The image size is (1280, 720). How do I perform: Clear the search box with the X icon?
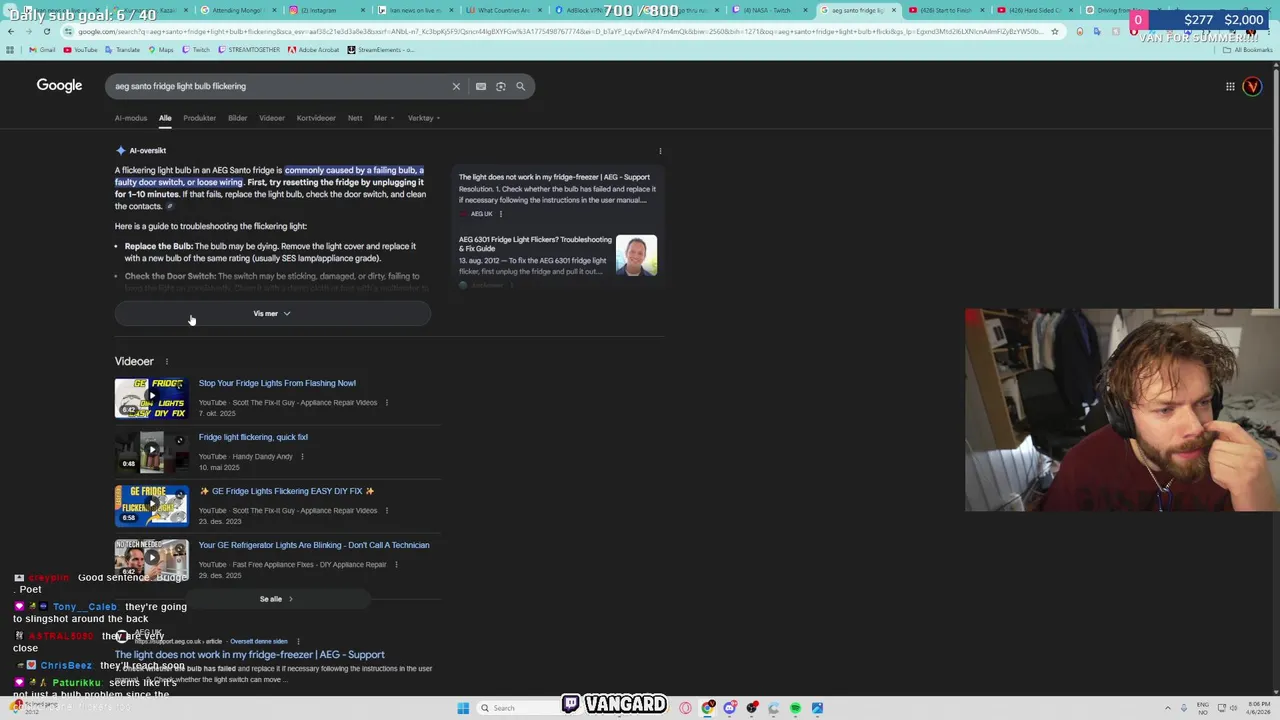pos(456,86)
